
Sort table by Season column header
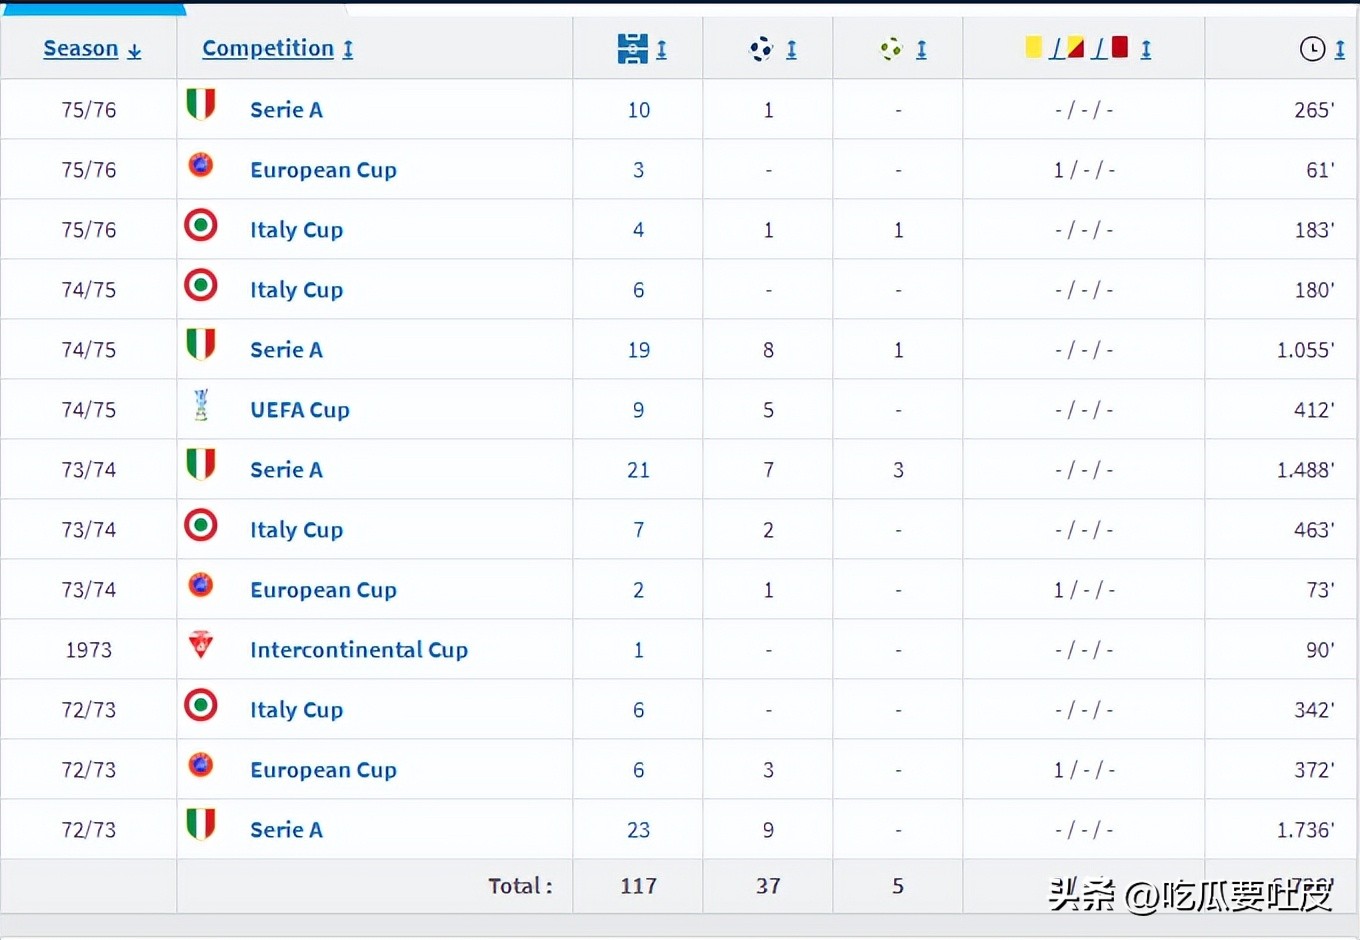[81, 48]
